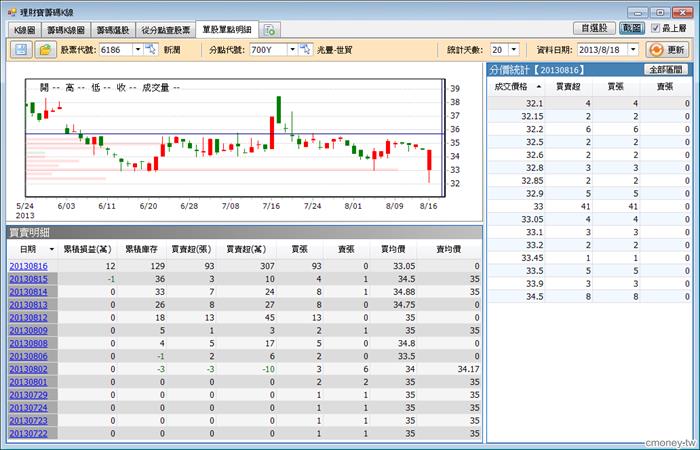The height and width of the screenshot is (450, 700).
Task: Expand the 統計天數 dropdown
Action: pos(514,50)
